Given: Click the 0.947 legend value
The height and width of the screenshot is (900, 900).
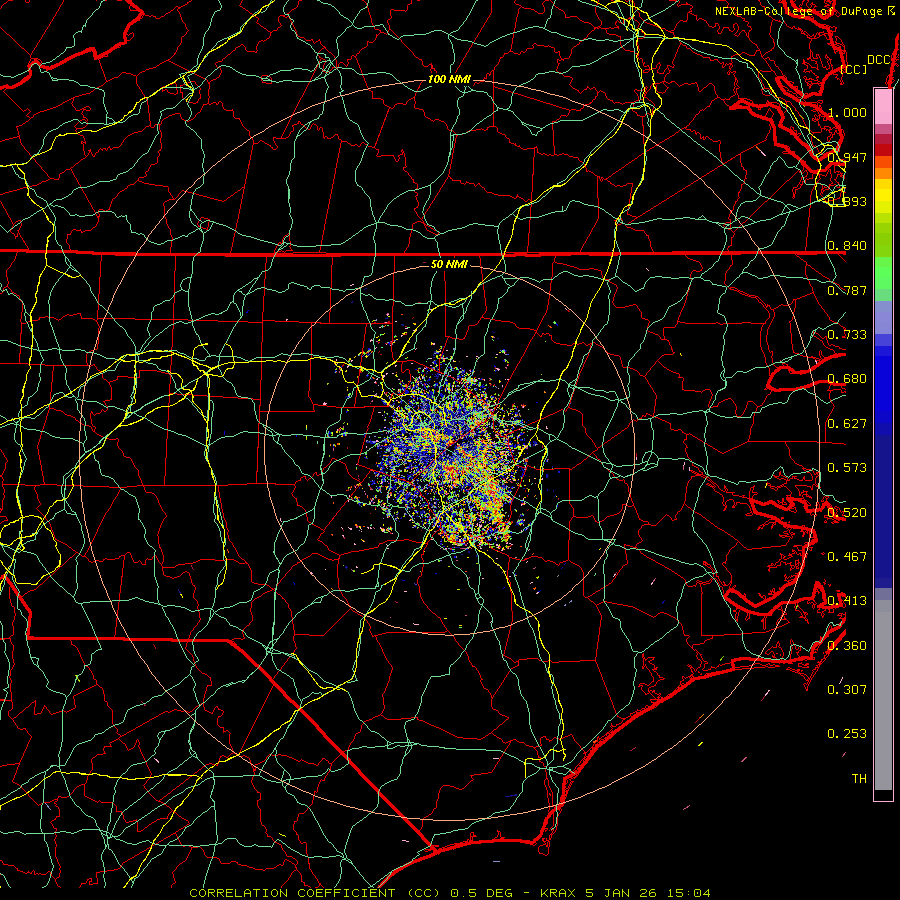Looking at the screenshot, I should point(847,157).
